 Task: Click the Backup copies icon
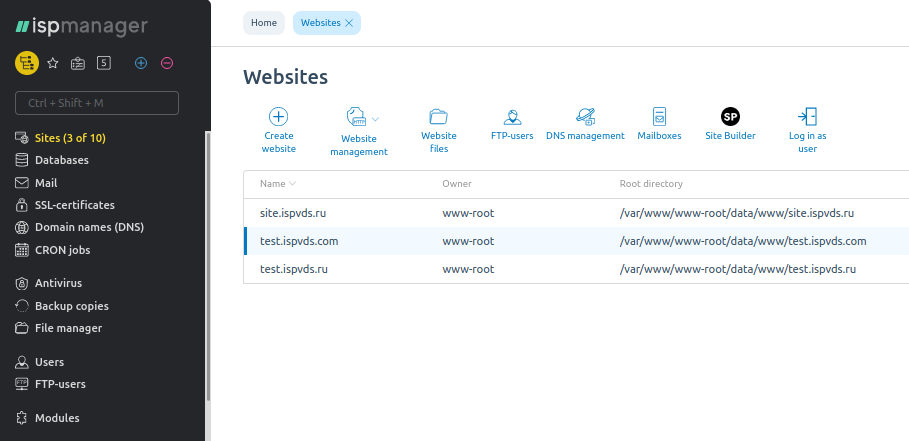click(x=21, y=306)
